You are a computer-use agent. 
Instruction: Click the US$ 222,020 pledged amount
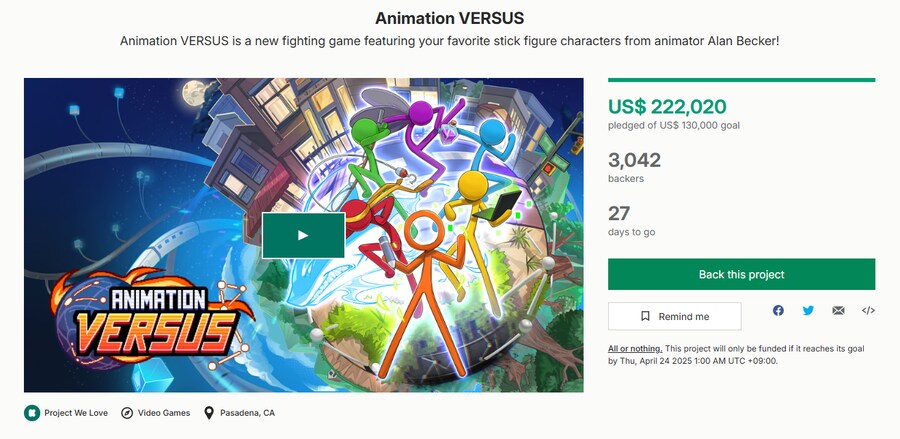667,106
